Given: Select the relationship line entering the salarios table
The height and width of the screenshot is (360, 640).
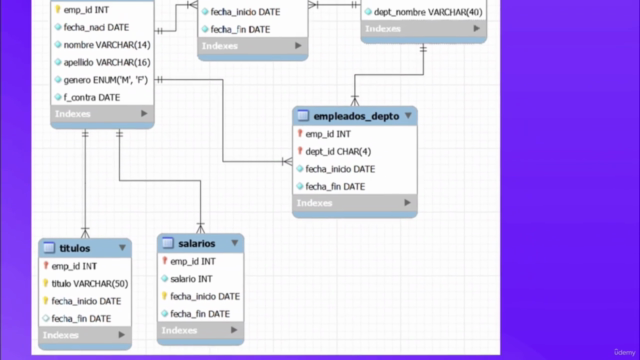Looking at the screenshot, I should 159,180.
